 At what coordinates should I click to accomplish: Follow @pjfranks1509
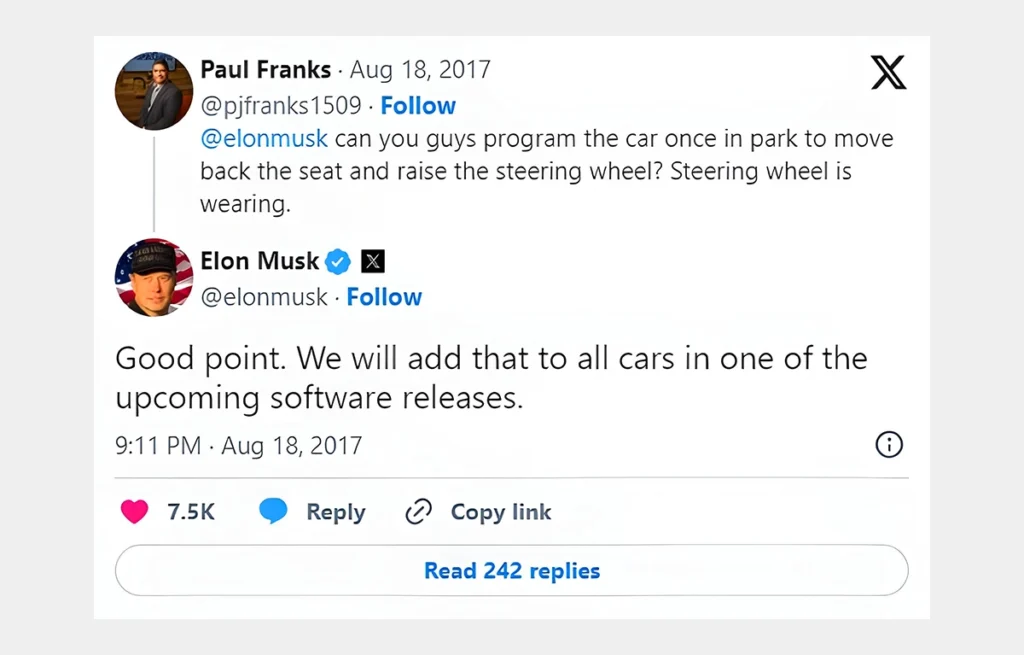[x=417, y=105]
